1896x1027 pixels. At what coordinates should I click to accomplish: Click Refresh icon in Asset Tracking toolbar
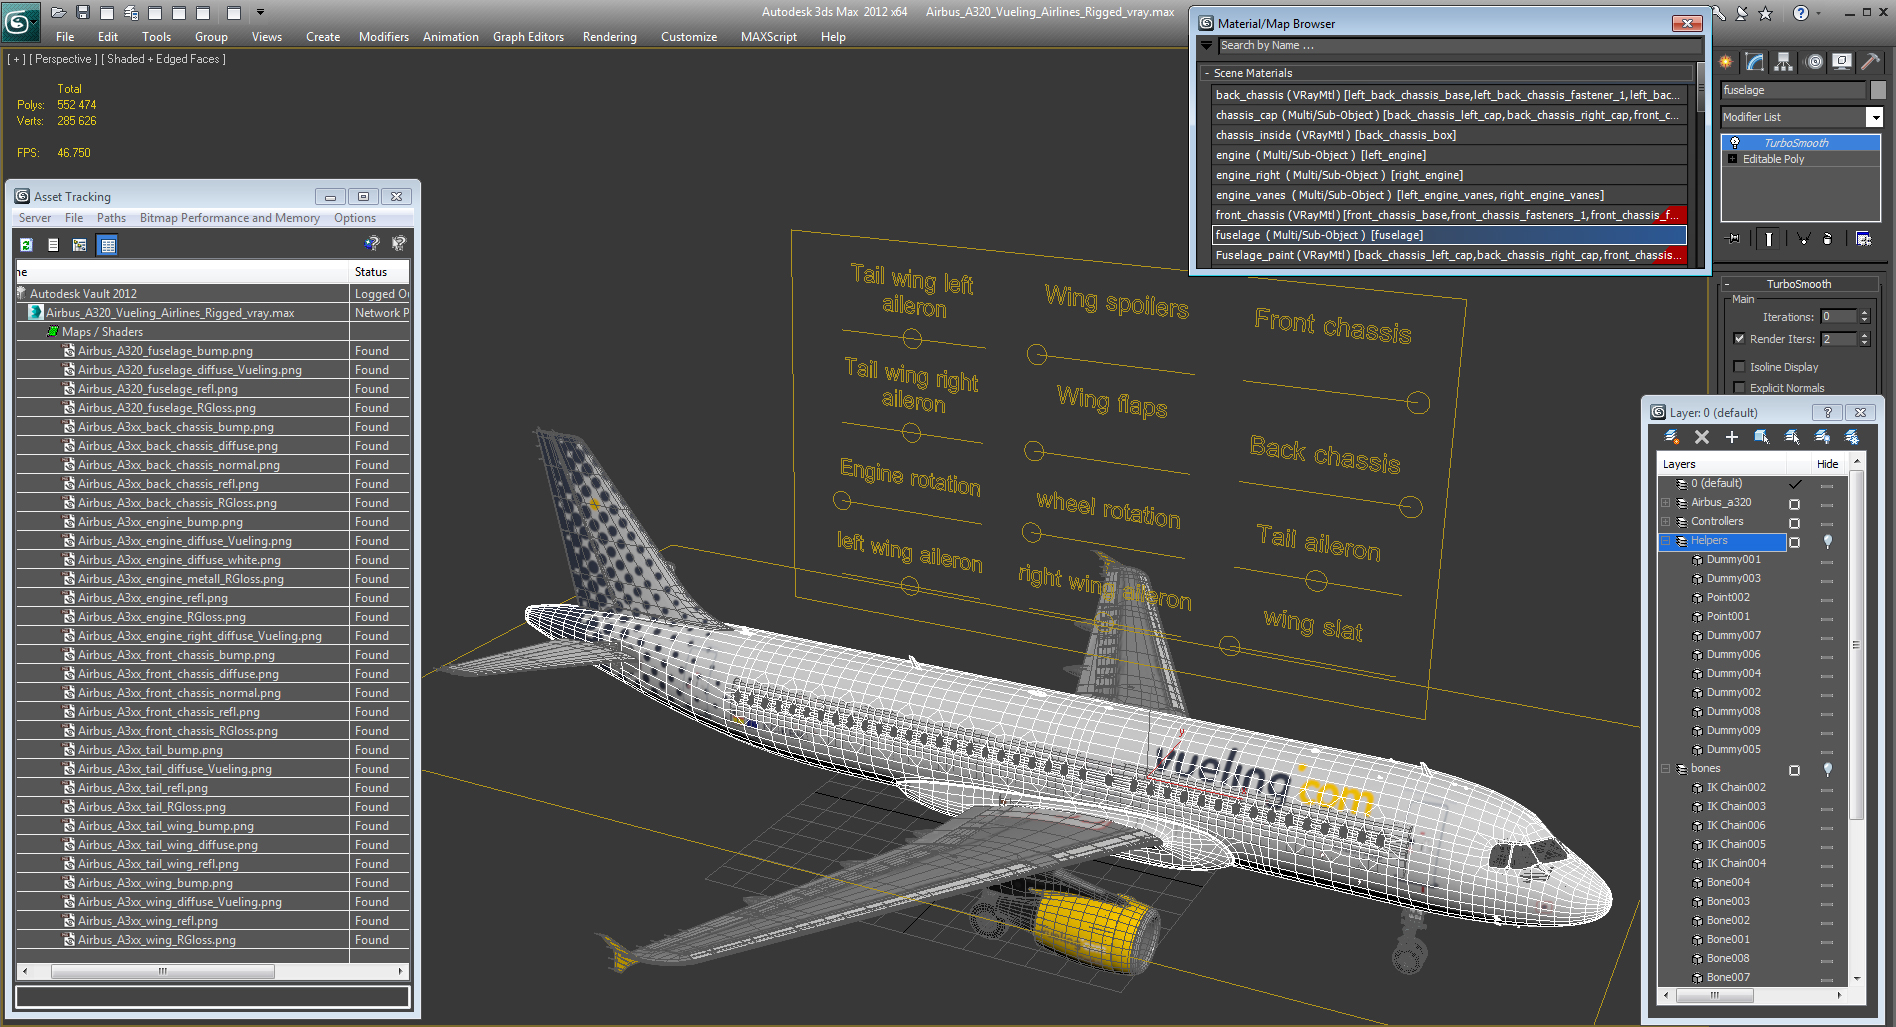point(27,245)
